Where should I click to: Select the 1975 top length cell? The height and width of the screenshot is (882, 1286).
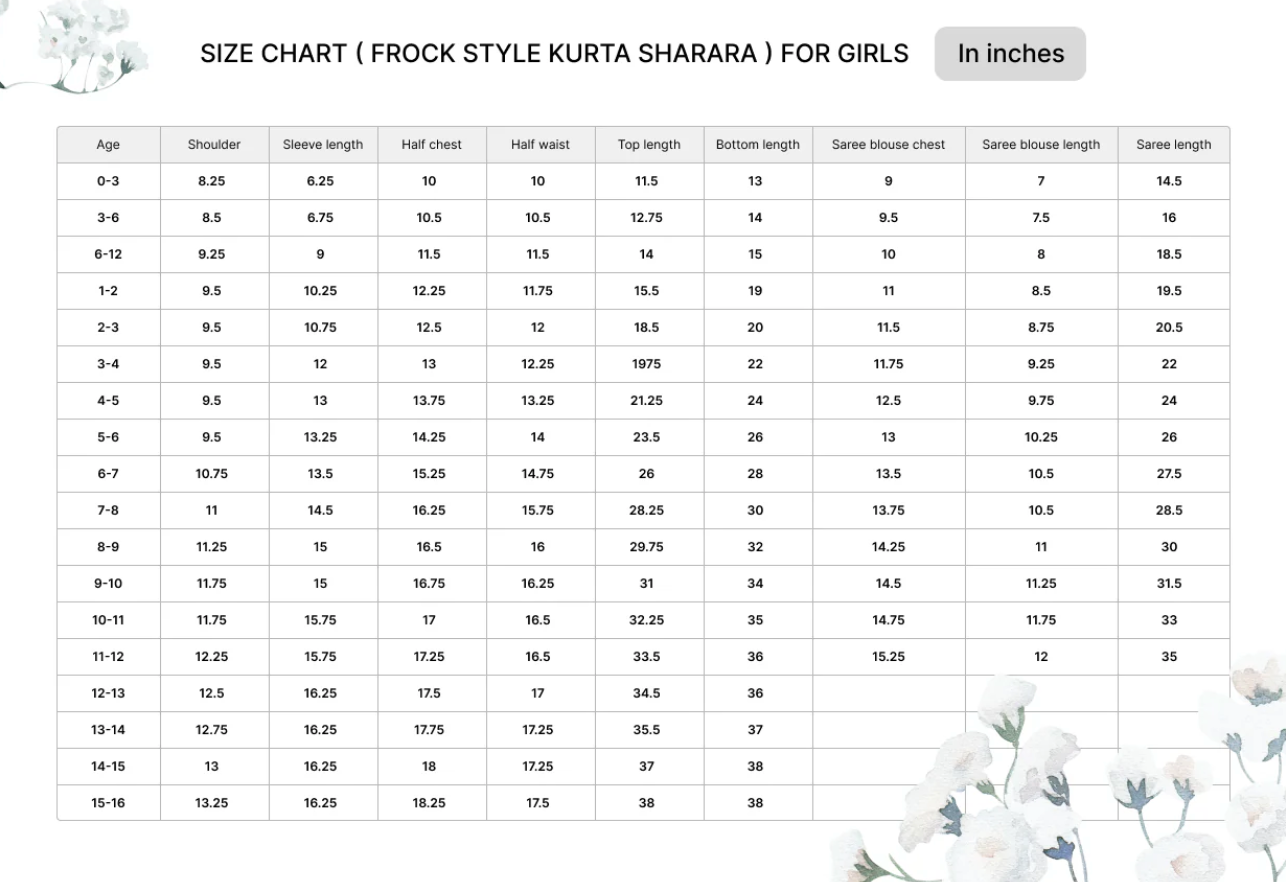[646, 364]
